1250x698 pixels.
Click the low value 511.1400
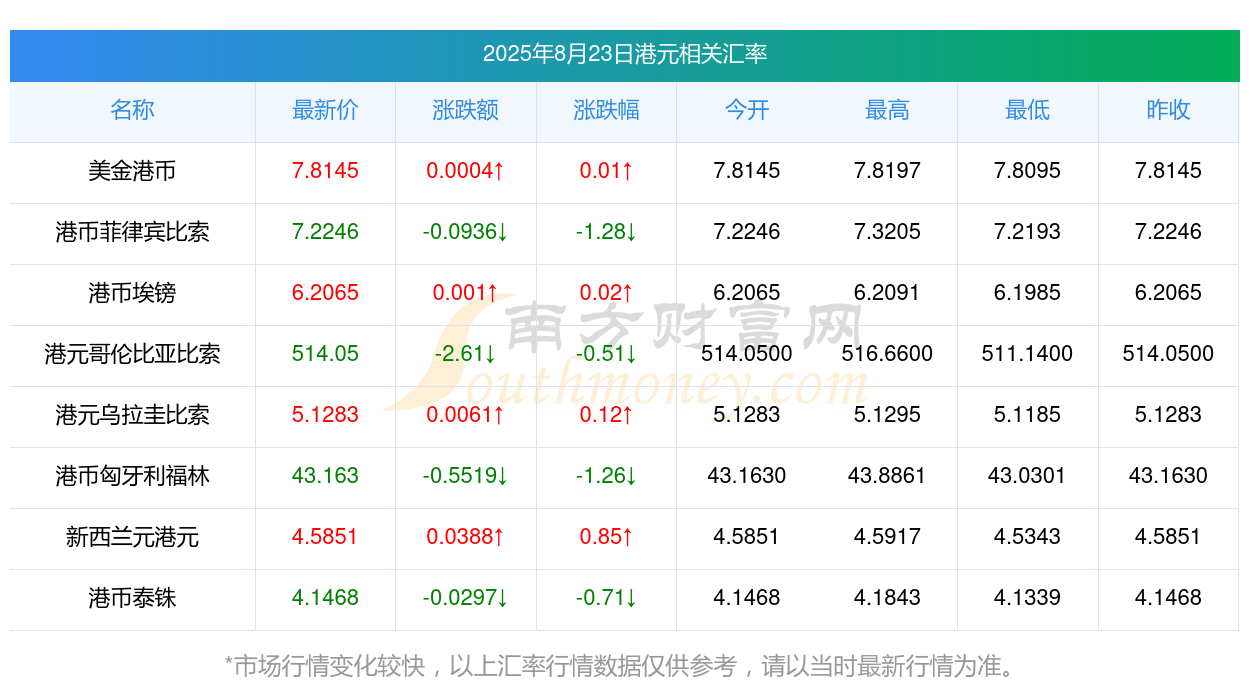pyautogui.click(x=1028, y=354)
